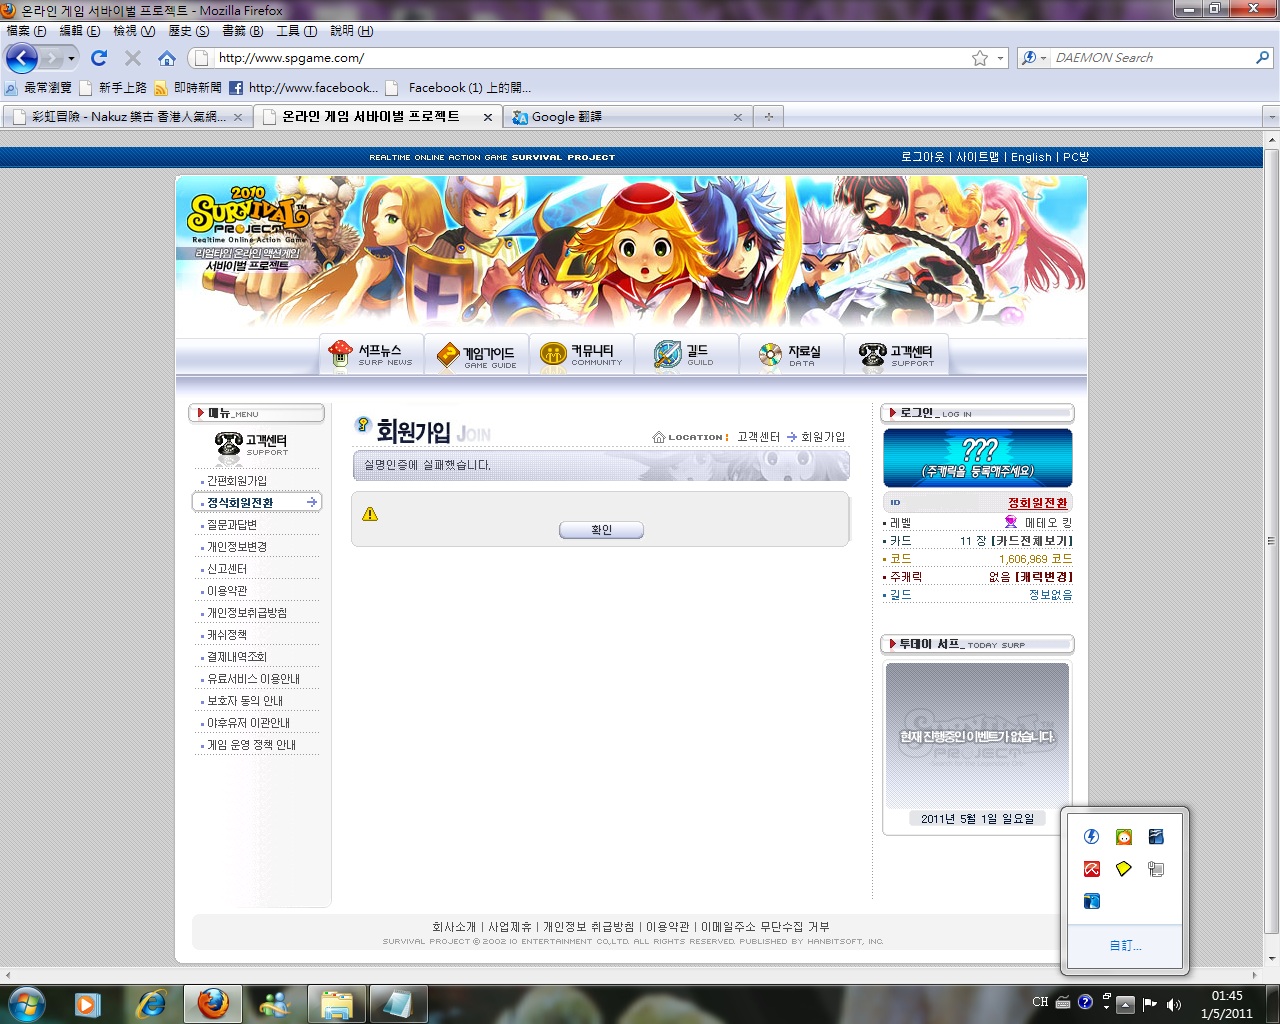Open 질문과답변 in the side menu
Image resolution: width=1280 pixels, height=1024 pixels.
tap(232, 525)
